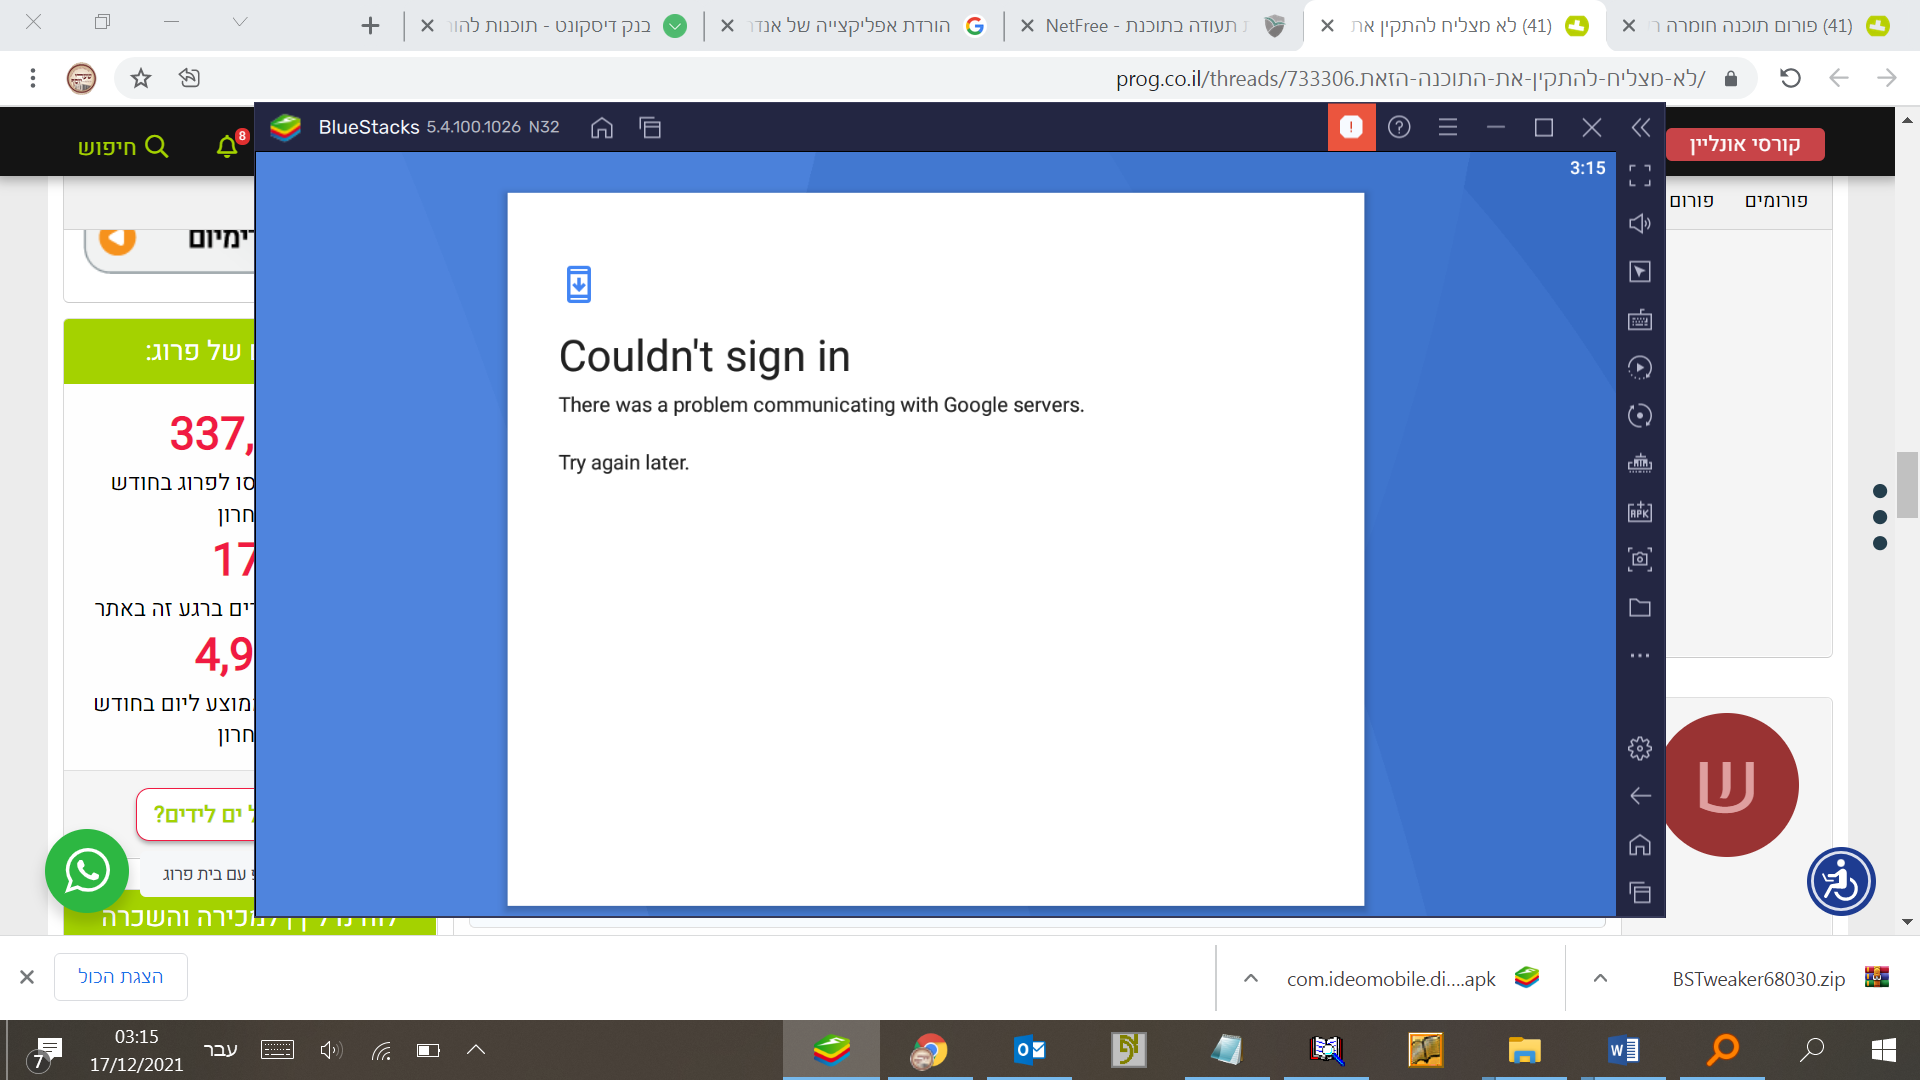Open the BlueStacks media folder icon
Viewport: 1920px width, 1080px height.
(1639, 608)
